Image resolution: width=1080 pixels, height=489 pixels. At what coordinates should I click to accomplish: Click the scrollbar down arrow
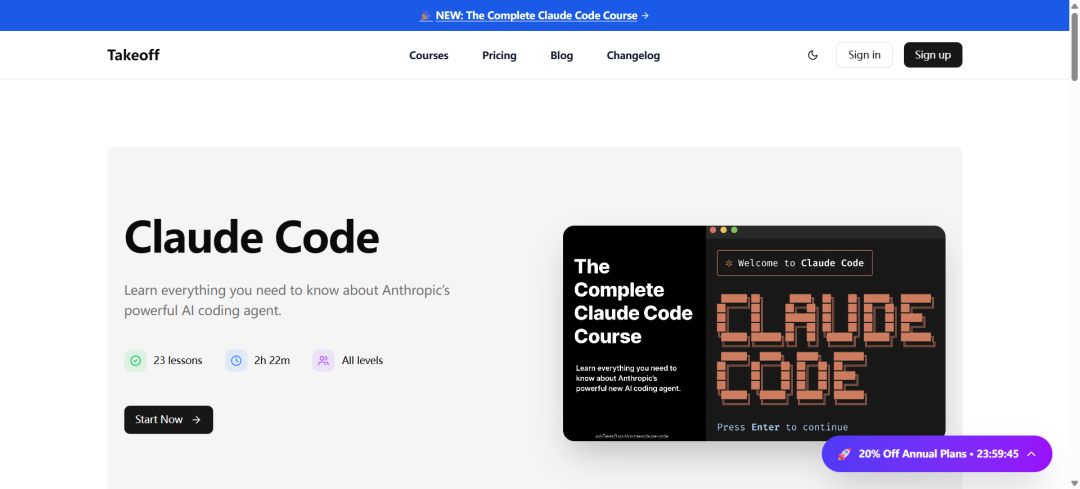[x=1074, y=483]
